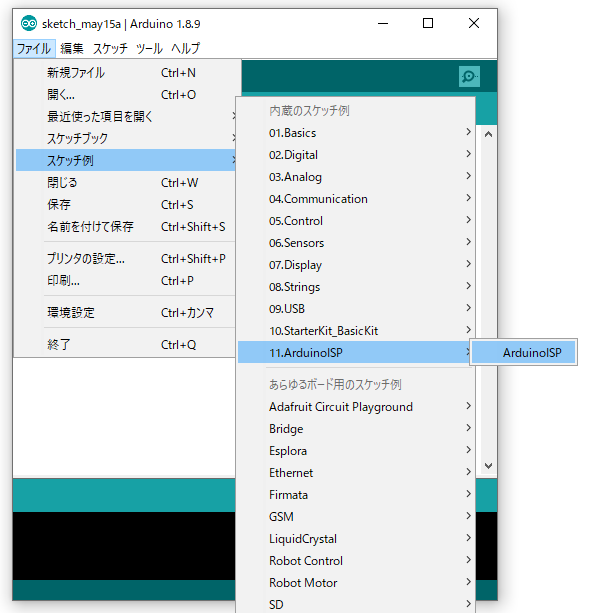
Task: Expand 最近使った項目を開く submenu
Action: click(x=125, y=117)
